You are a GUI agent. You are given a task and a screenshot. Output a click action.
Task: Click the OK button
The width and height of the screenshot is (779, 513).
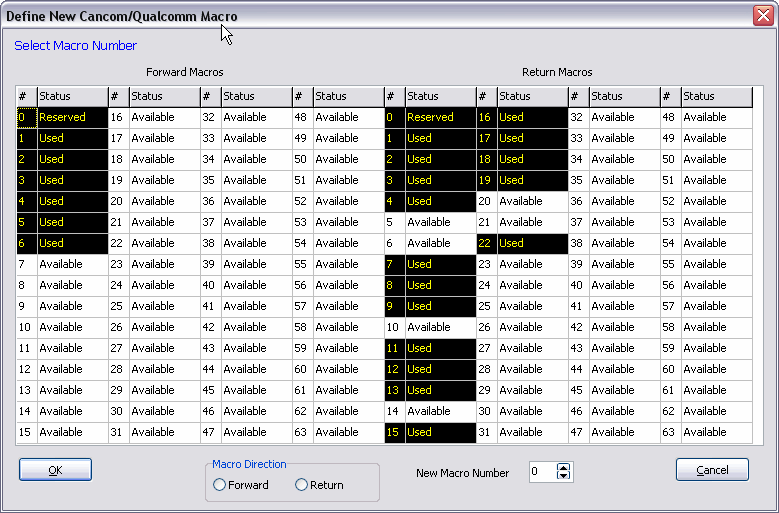point(55,470)
